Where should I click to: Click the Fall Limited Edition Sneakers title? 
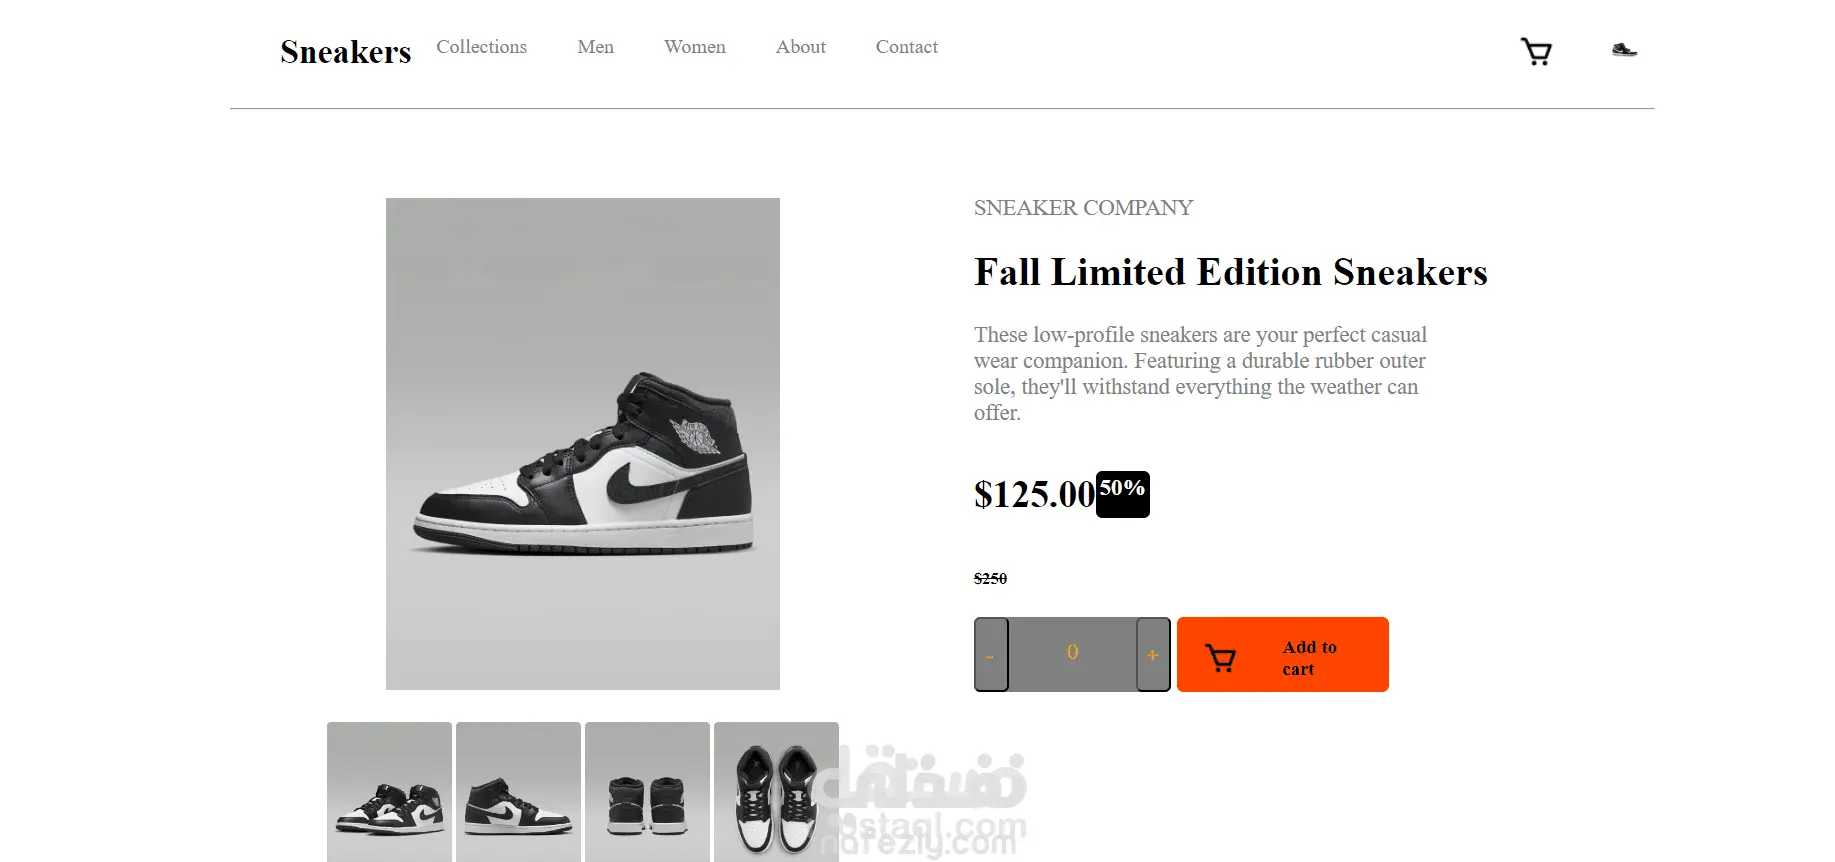click(x=1230, y=272)
